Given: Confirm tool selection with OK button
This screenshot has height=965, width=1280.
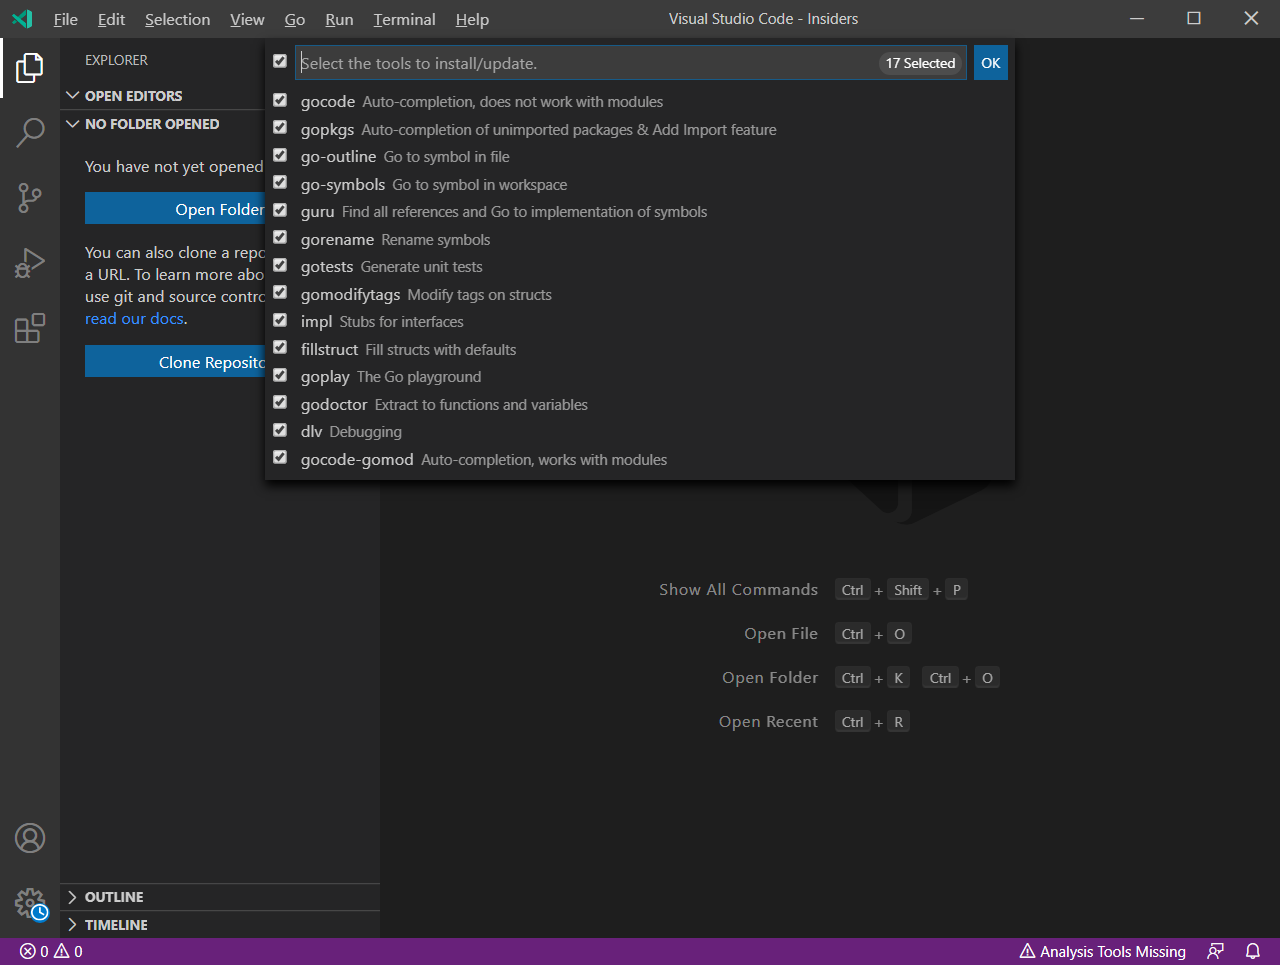Looking at the screenshot, I should pyautogui.click(x=991, y=63).
